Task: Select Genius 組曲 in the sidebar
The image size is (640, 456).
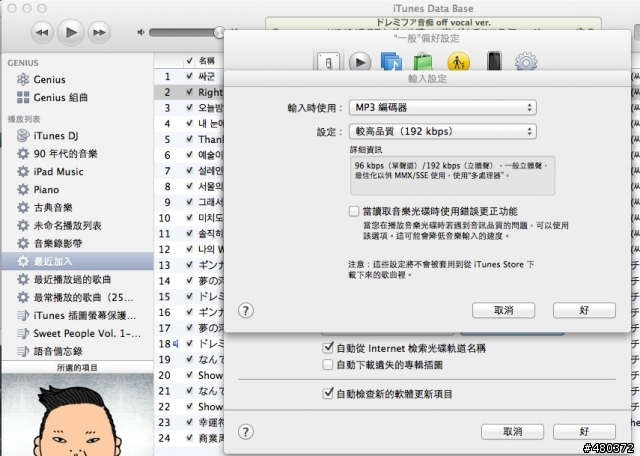Action: 78,97
